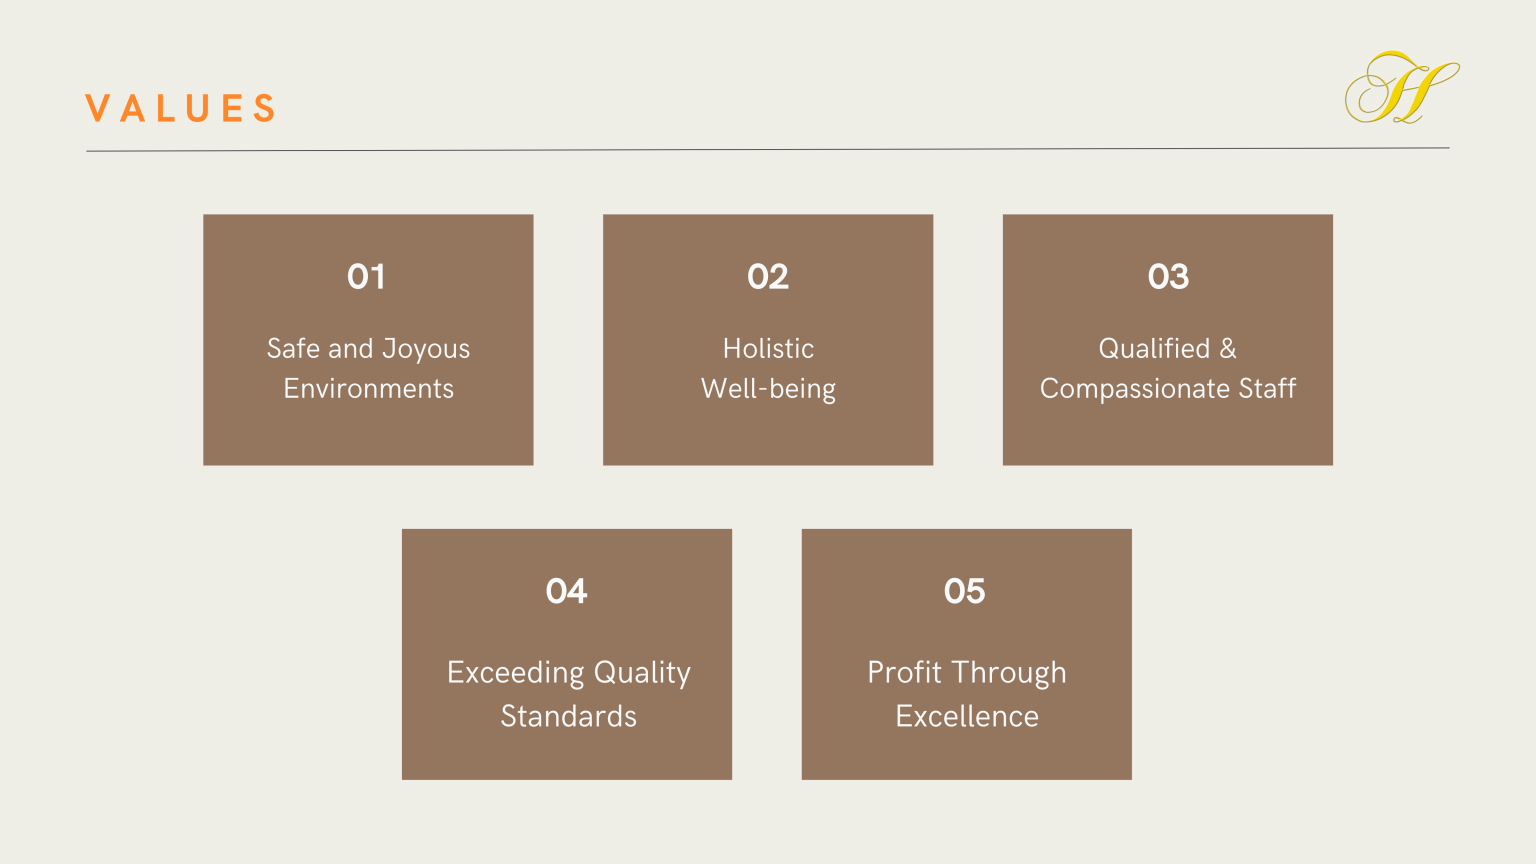Click the number 01 on the first card
The image size is (1536, 864).
[x=366, y=277]
